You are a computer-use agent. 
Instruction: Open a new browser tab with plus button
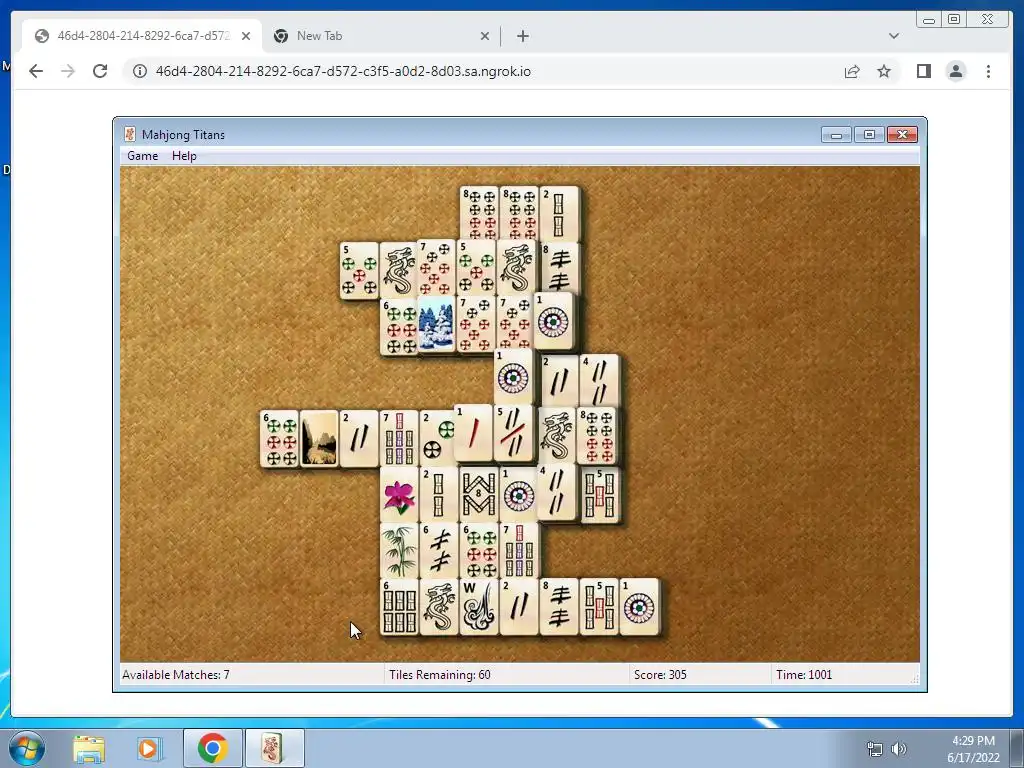pyautogui.click(x=522, y=36)
